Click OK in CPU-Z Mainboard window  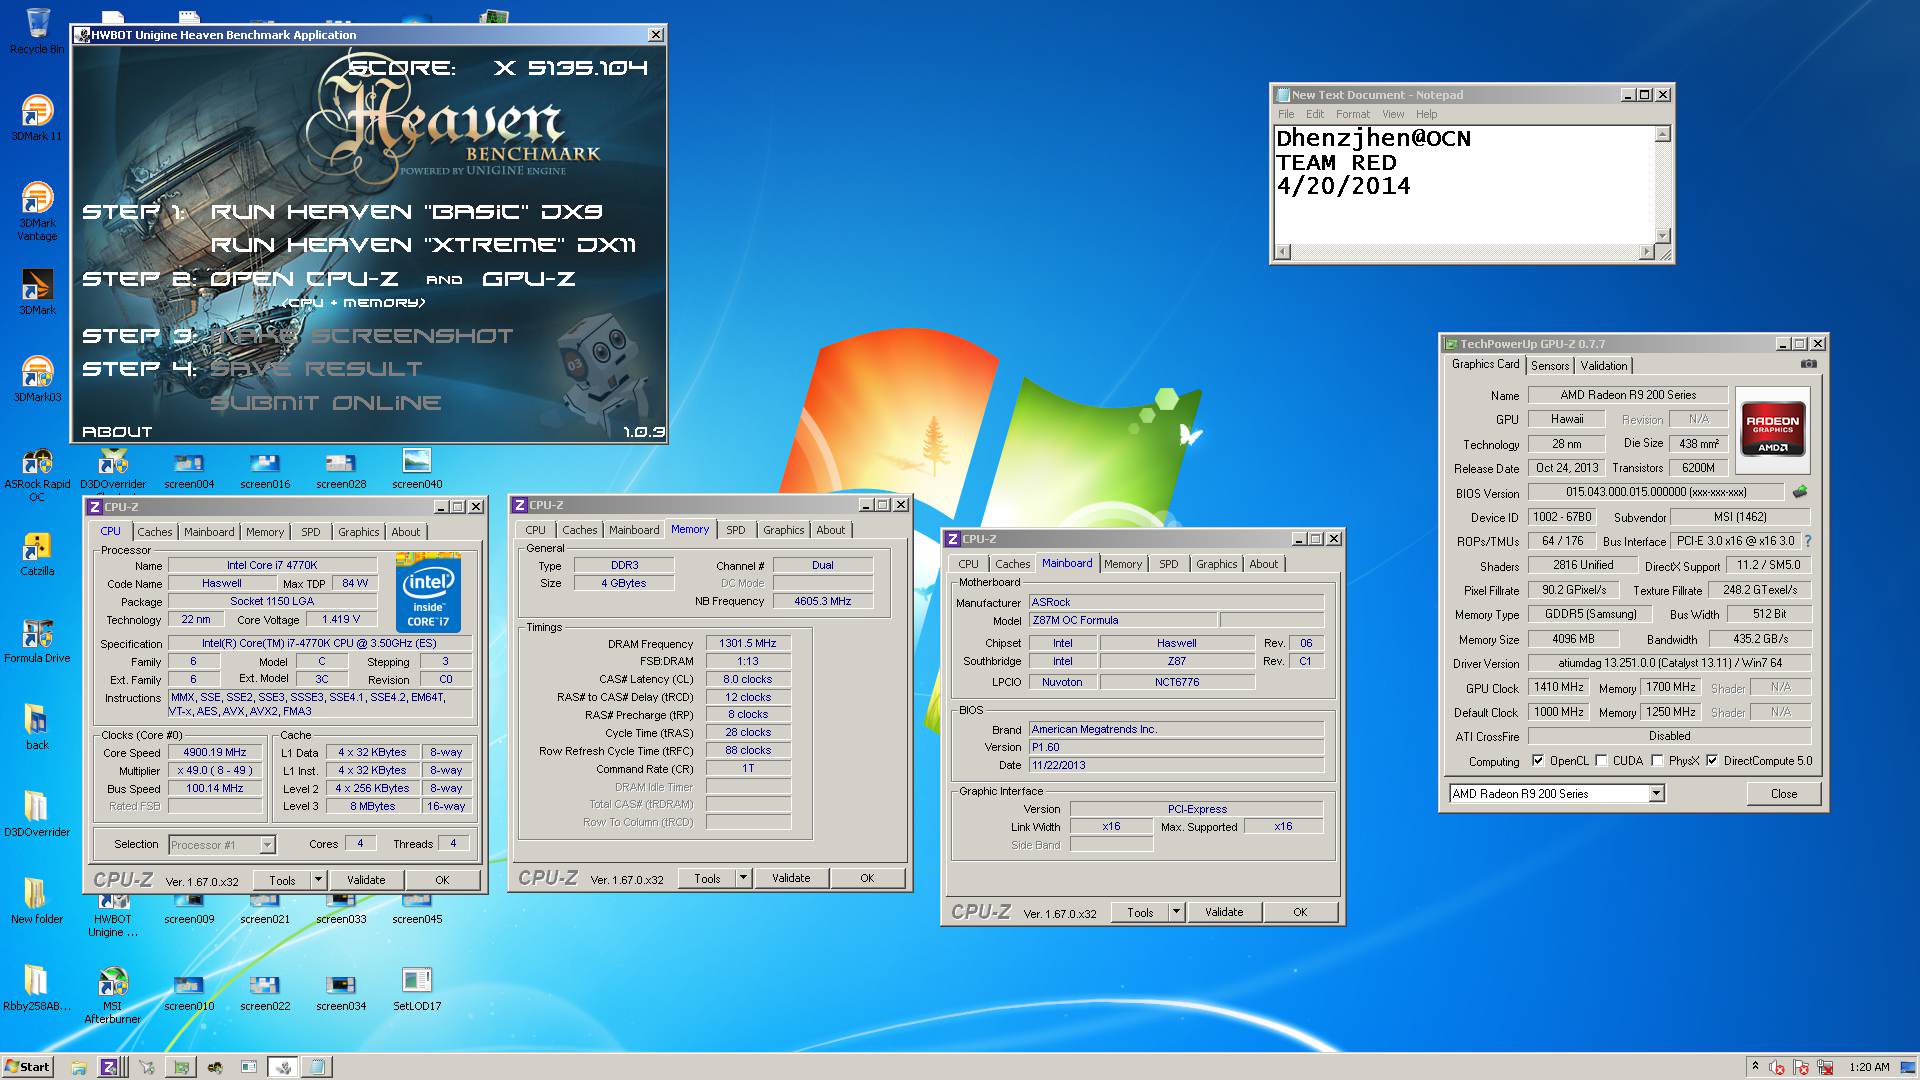[1300, 912]
